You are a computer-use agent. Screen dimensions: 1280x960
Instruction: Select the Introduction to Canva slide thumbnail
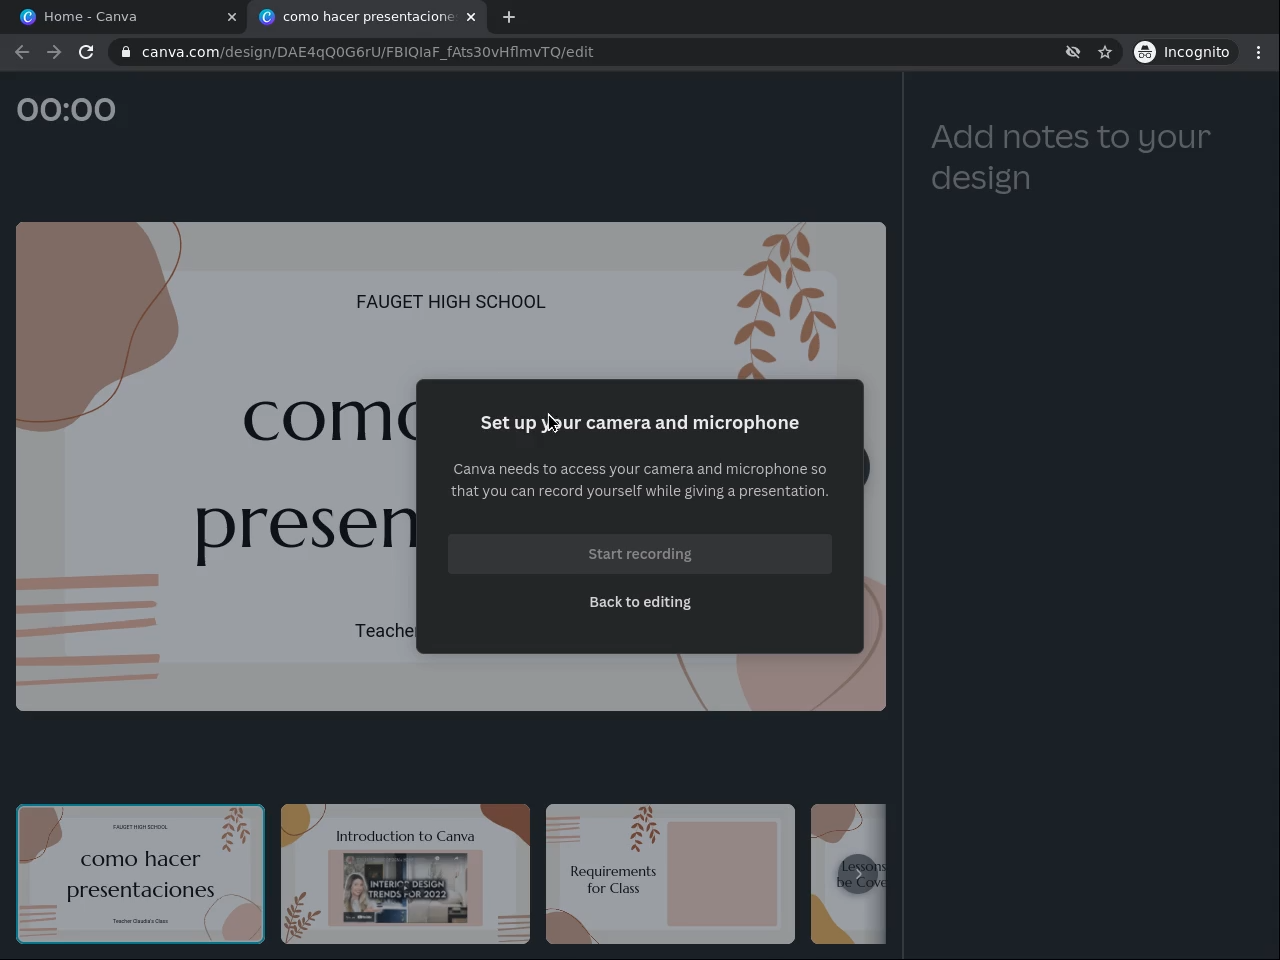405,874
